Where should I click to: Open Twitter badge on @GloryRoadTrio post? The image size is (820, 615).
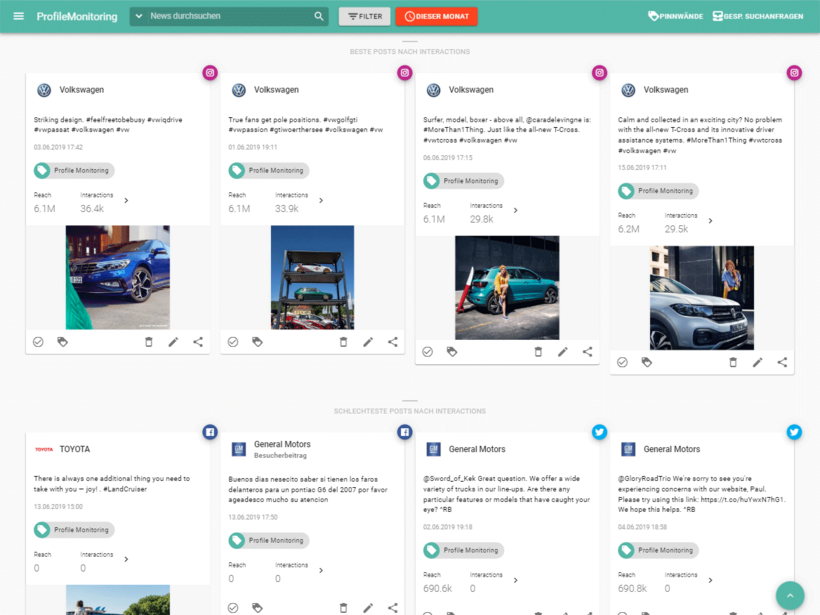tap(794, 432)
